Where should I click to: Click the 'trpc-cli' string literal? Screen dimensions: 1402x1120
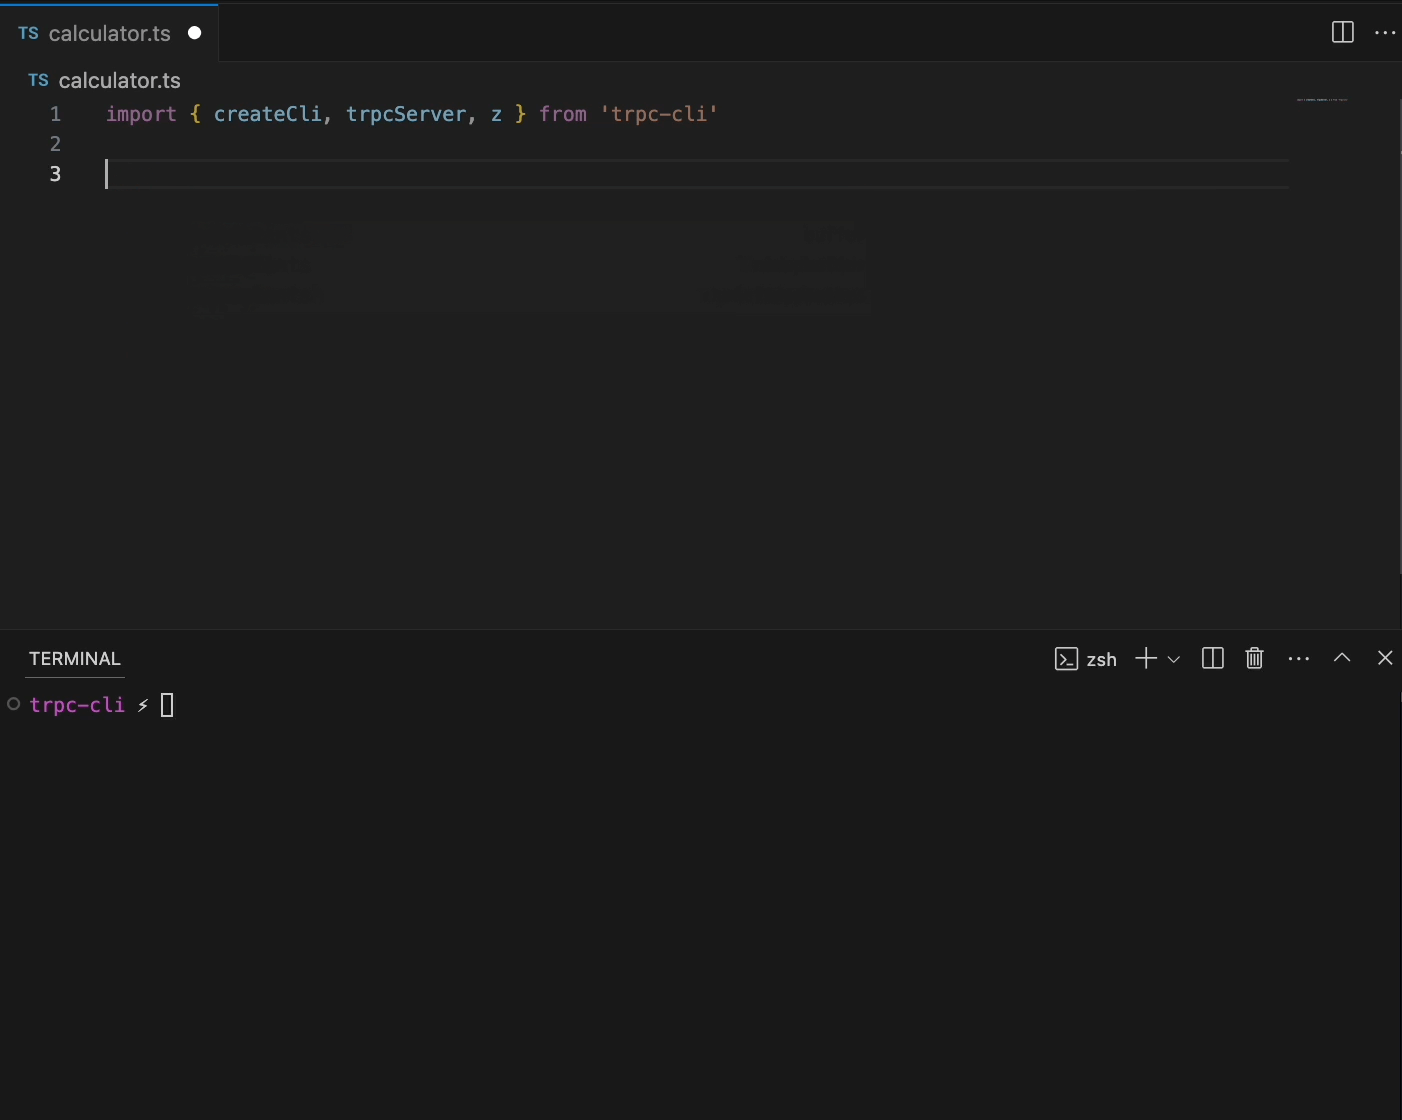click(658, 114)
